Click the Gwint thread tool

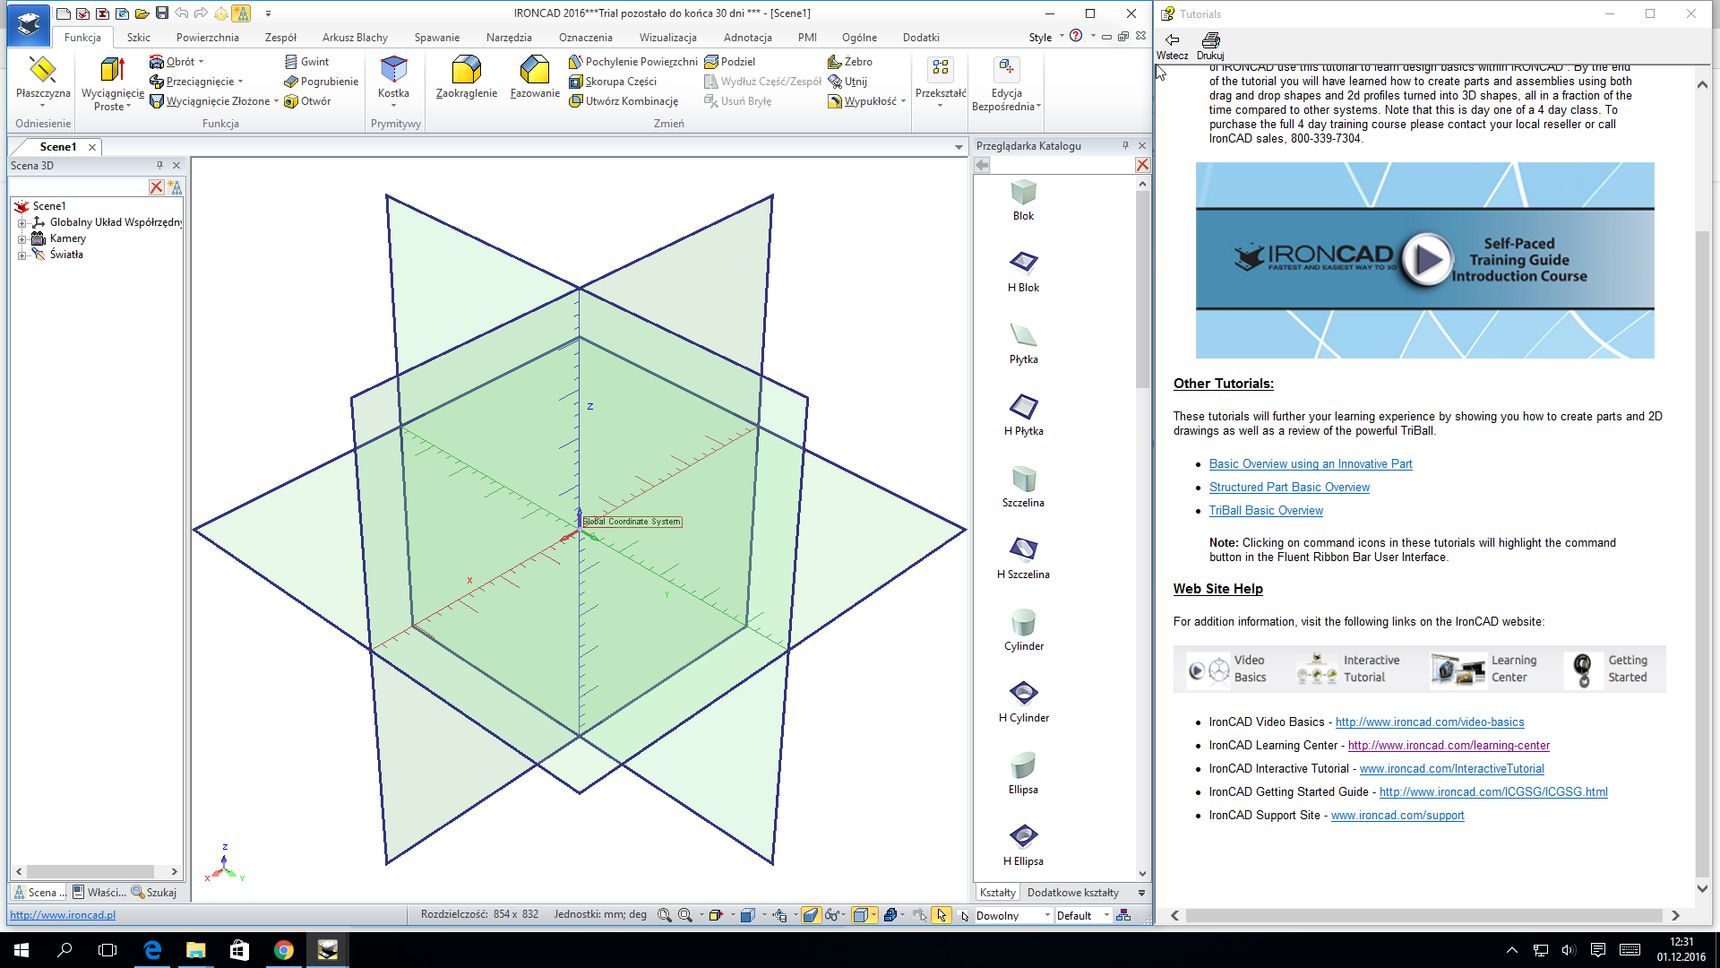click(x=306, y=61)
